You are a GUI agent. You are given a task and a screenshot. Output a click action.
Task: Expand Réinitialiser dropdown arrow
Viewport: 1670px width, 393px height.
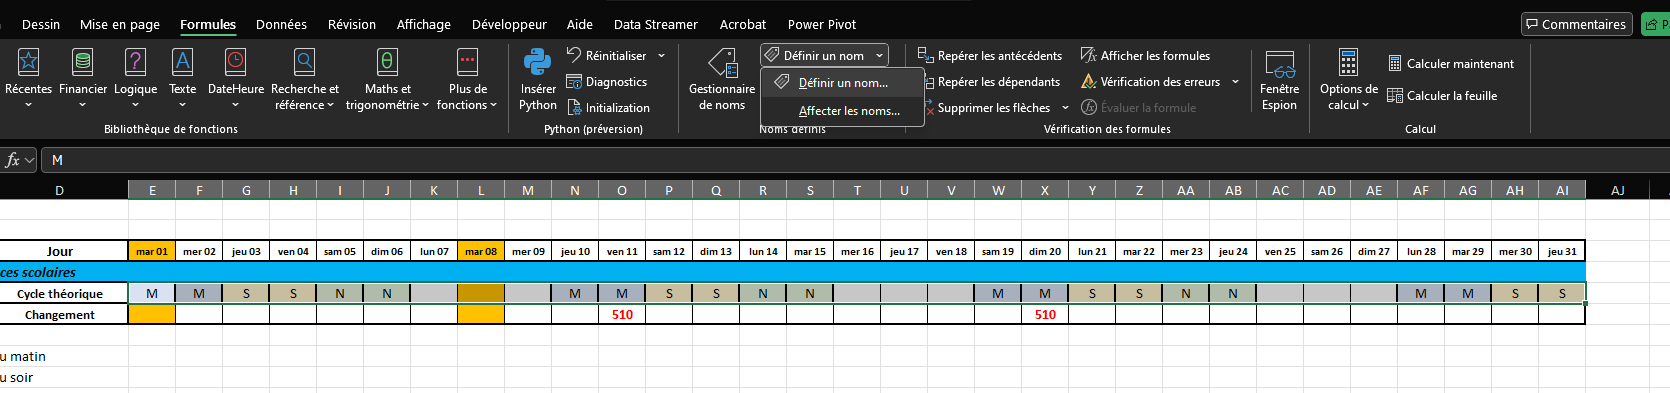coord(661,56)
